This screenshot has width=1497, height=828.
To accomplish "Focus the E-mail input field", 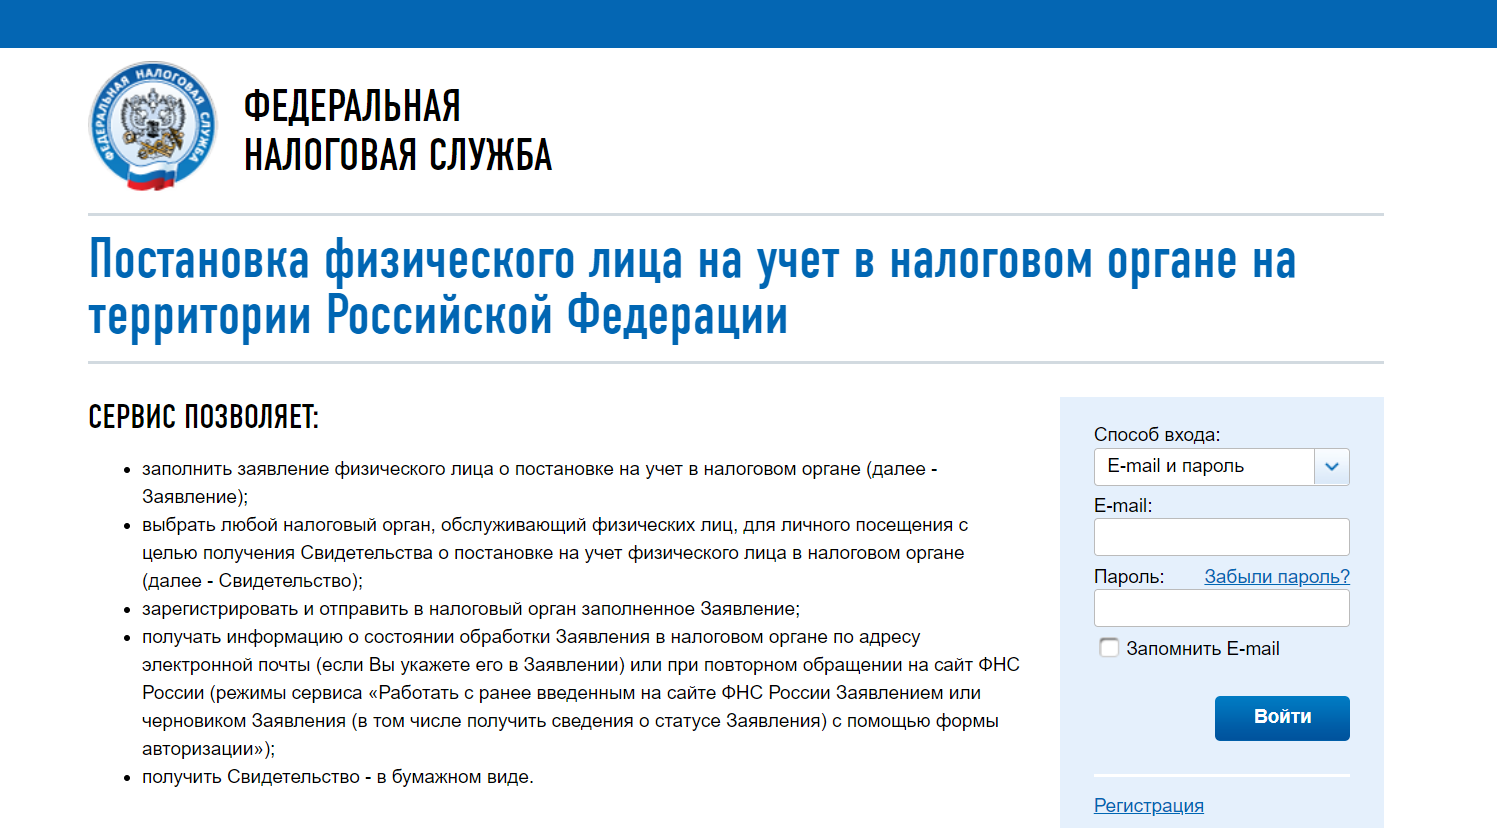I will click(x=1221, y=537).
